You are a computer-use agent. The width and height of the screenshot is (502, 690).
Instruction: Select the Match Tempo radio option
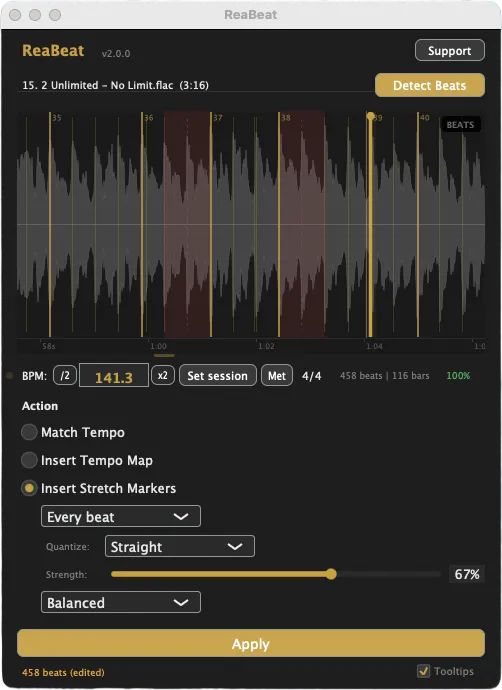point(29,432)
